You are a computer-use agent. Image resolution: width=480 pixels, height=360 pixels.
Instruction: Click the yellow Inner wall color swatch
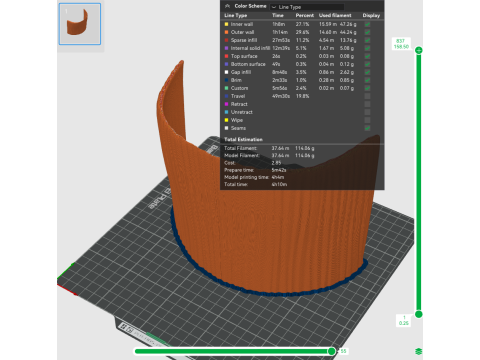tap(227, 24)
